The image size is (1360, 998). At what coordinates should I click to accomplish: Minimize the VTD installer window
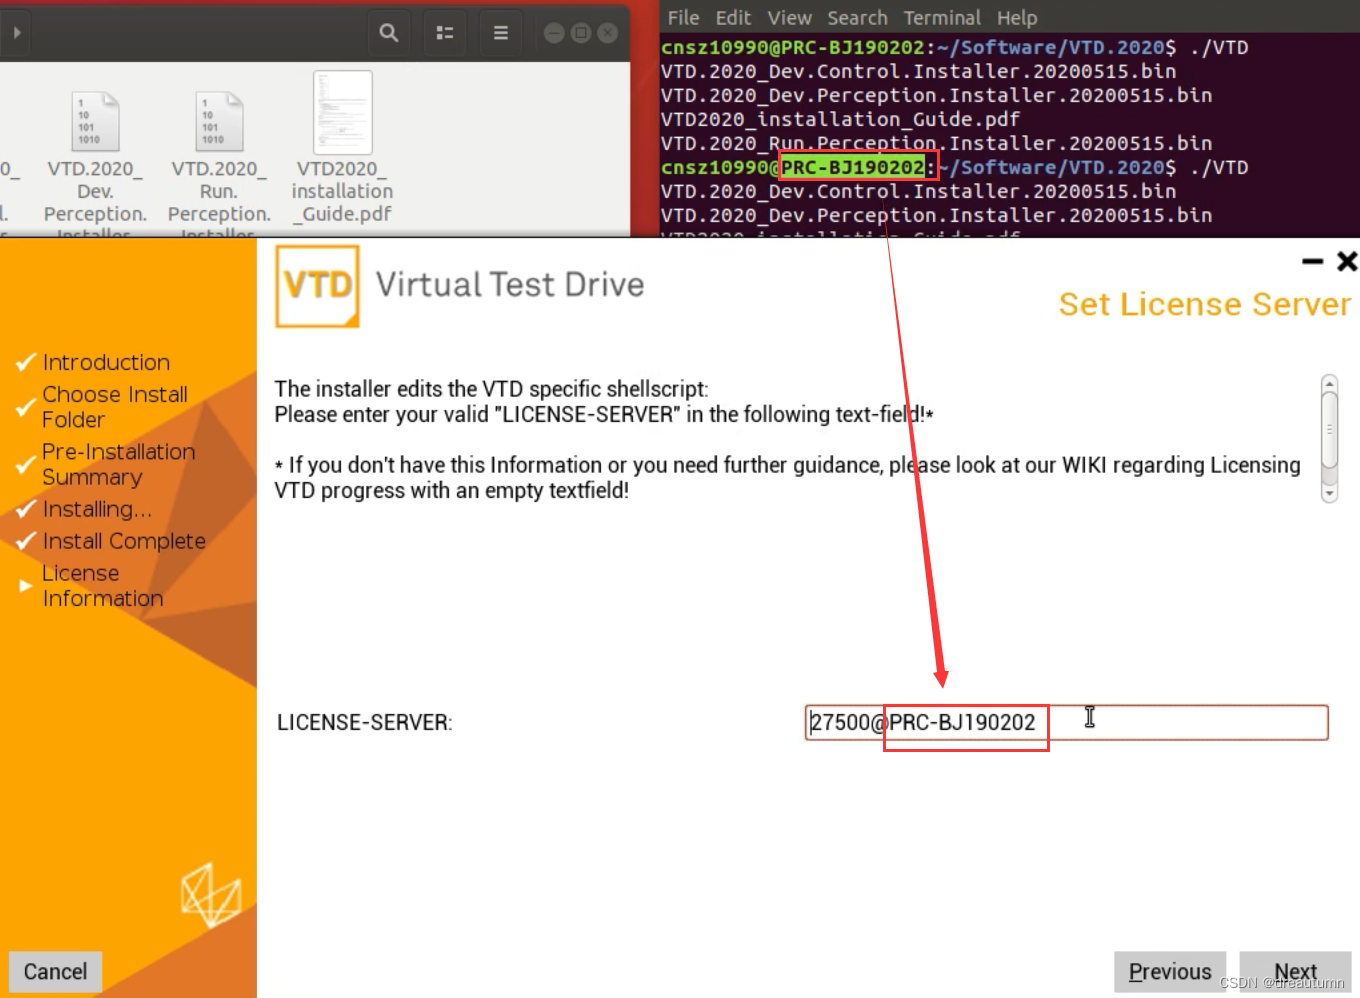1313,262
